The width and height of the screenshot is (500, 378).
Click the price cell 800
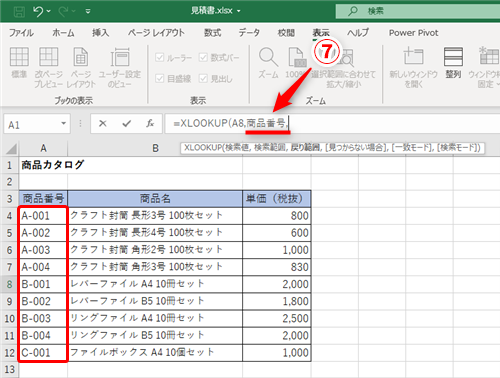click(x=277, y=216)
